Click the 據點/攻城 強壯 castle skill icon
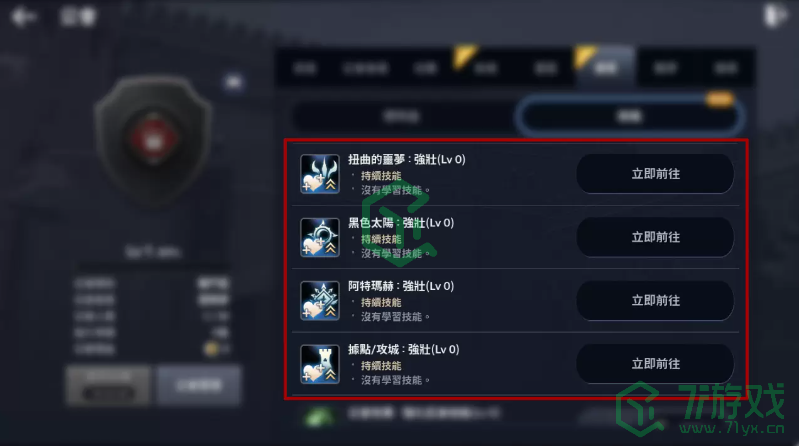 pyautogui.click(x=320, y=364)
